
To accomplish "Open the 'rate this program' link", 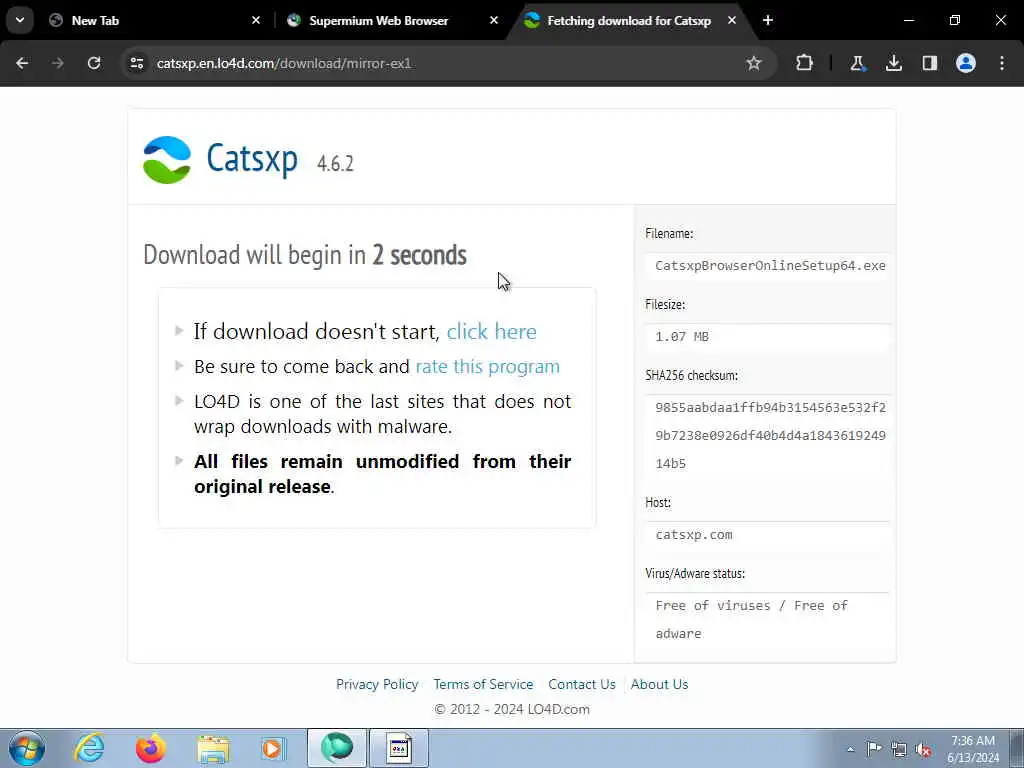I will coord(488,366).
